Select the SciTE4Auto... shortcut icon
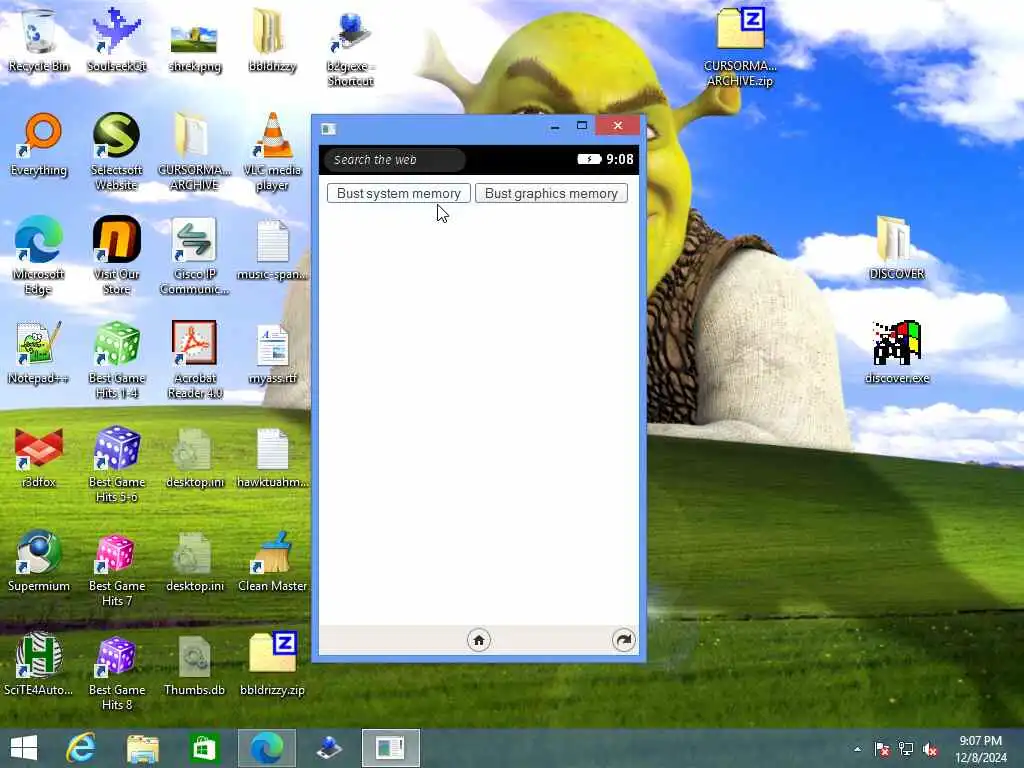 point(39,664)
